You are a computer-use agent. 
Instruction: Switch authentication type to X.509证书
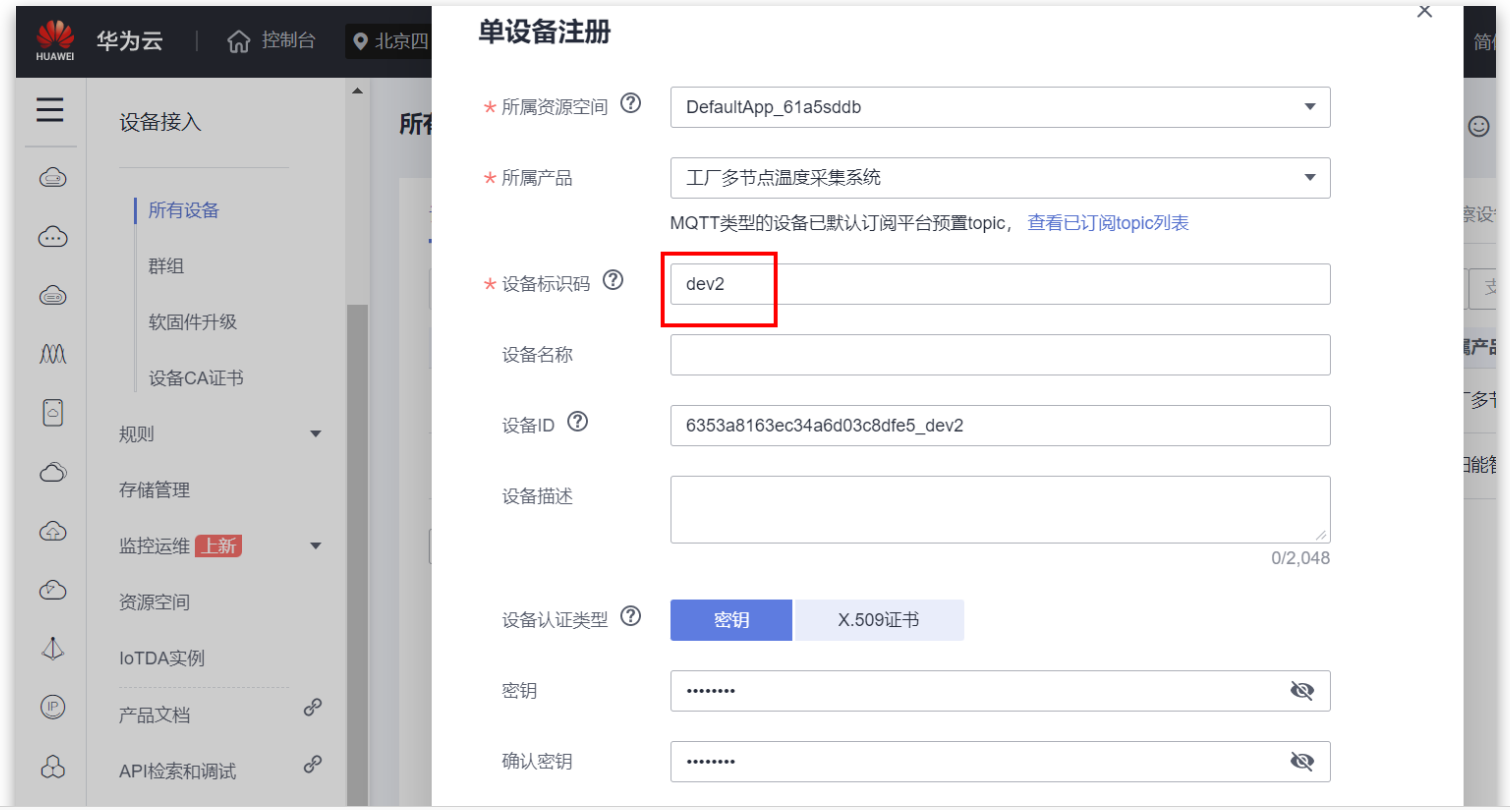[x=879, y=620]
